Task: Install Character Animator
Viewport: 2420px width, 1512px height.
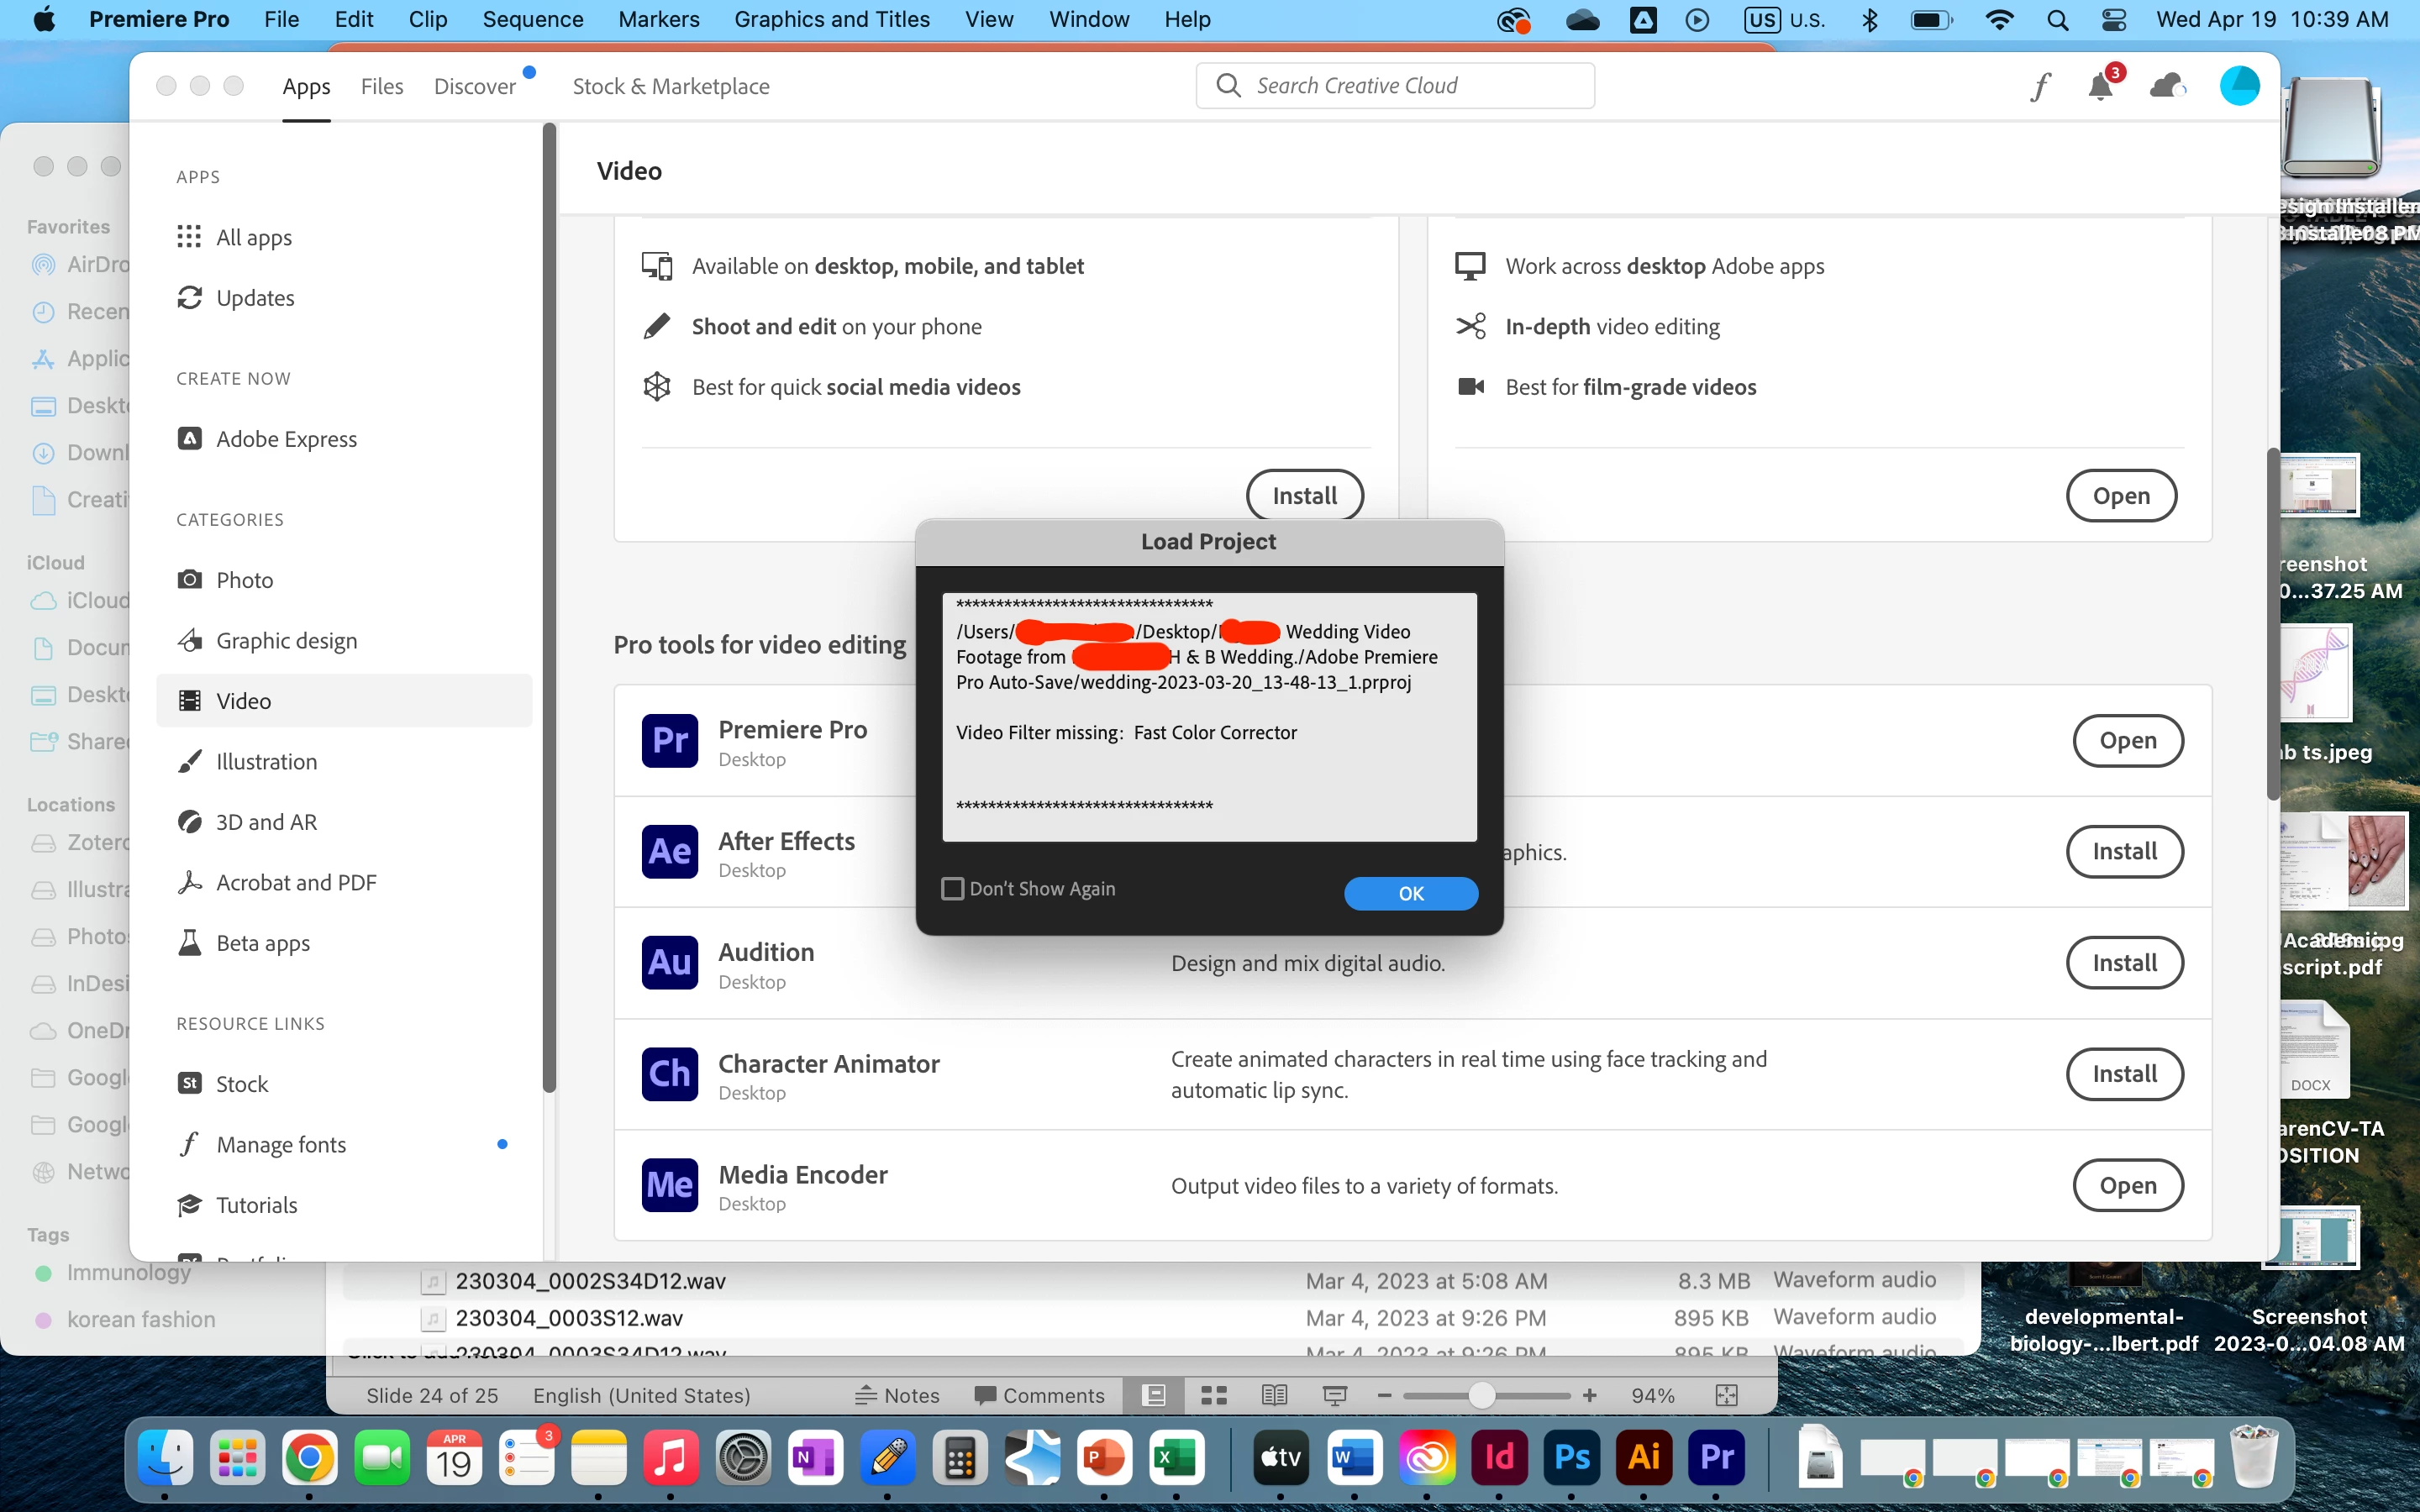Action: point(2124,1074)
